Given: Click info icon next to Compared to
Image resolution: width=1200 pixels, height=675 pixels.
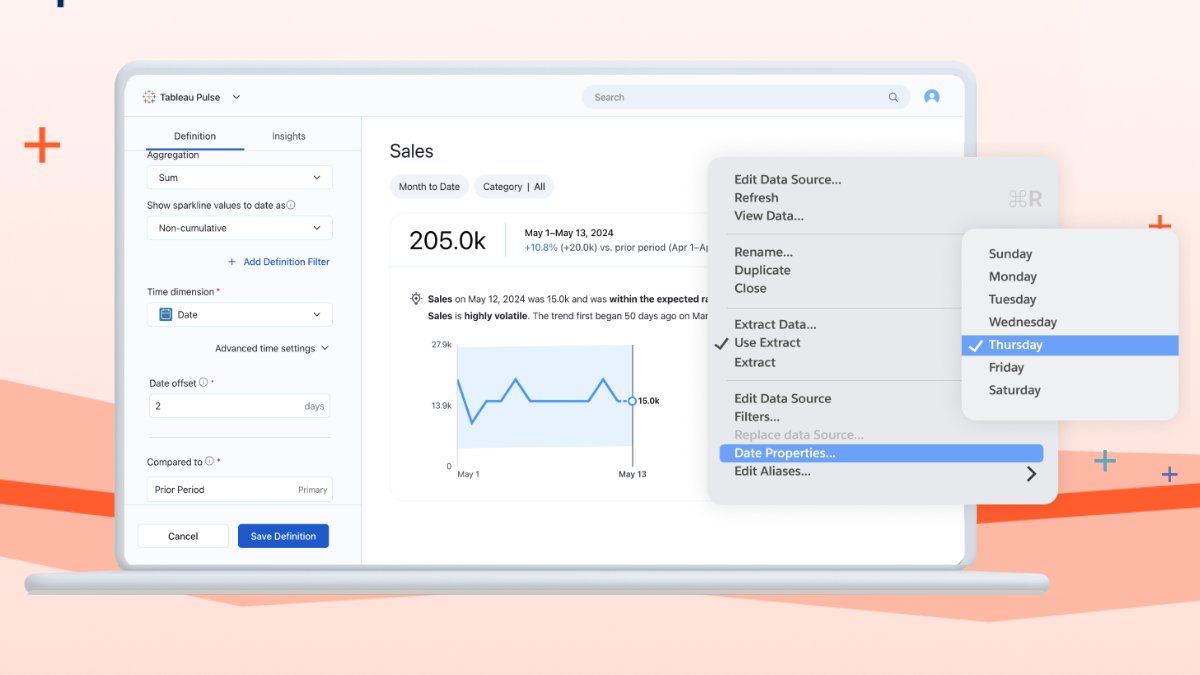Looking at the screenshot, I should 209,462.
